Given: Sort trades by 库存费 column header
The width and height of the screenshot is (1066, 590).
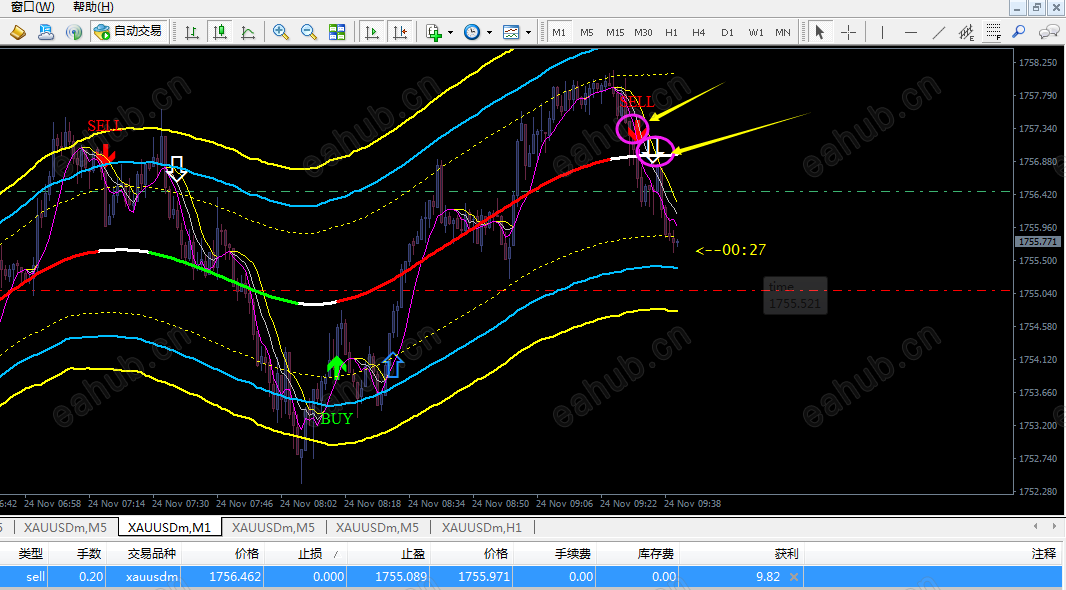Looking at the screenshot, I should tap(655, 554).
